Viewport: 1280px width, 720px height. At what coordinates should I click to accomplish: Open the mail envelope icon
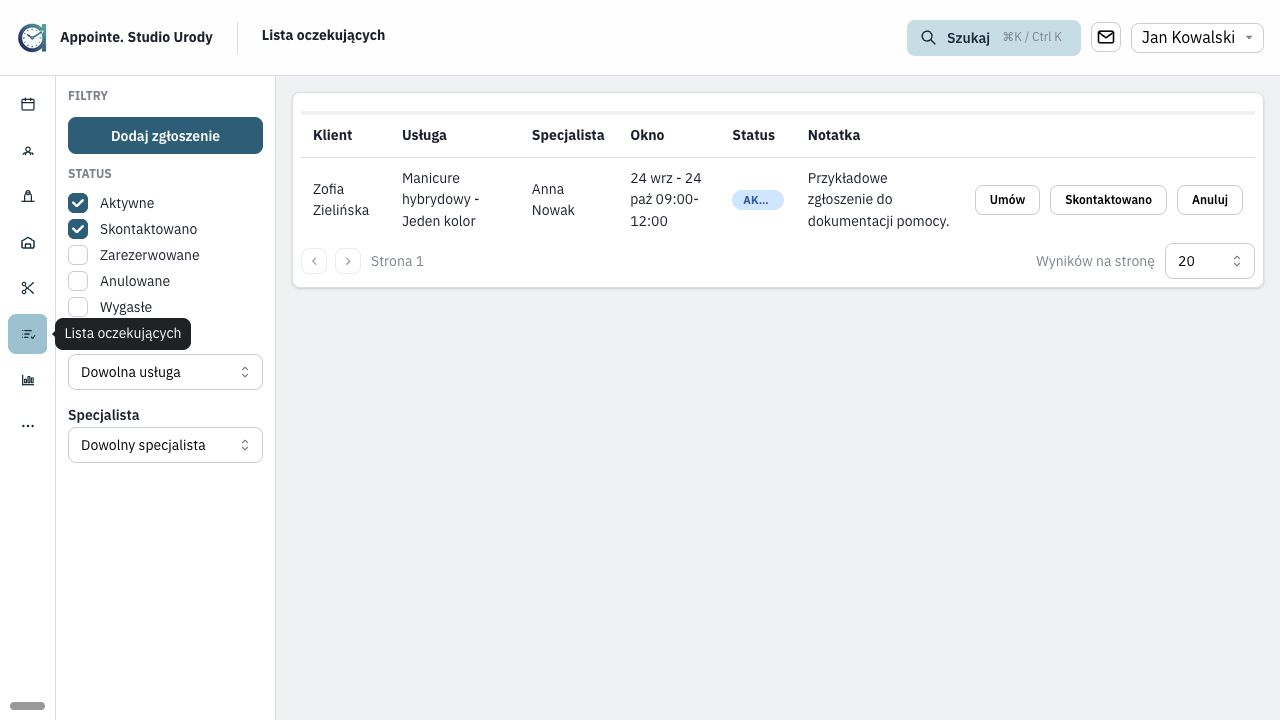(x=1106, y=37)
